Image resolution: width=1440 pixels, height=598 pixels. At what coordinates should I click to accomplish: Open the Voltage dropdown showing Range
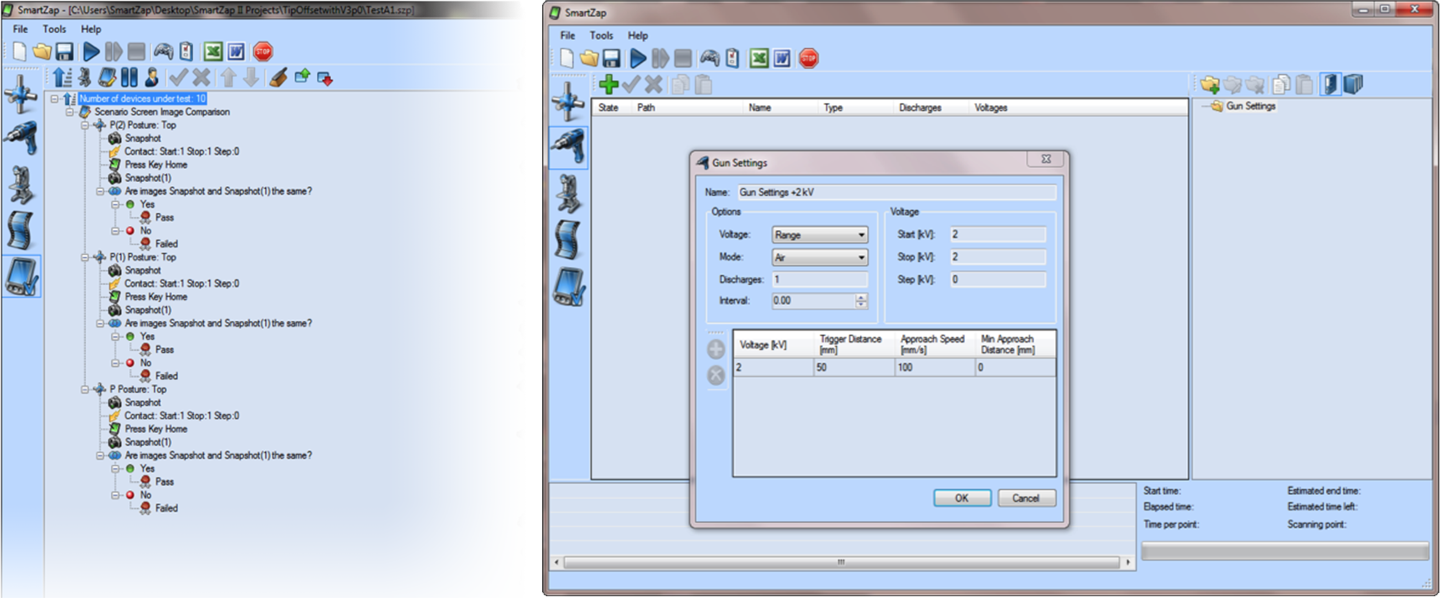point(819,235)
